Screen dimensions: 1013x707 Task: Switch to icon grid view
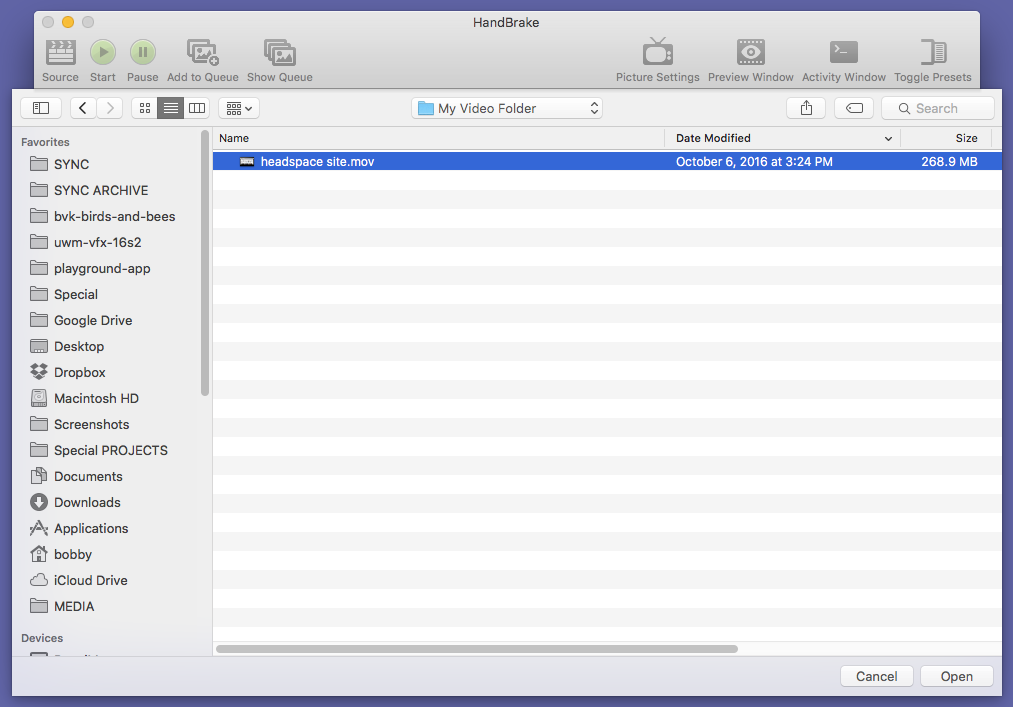coord(145,108)
